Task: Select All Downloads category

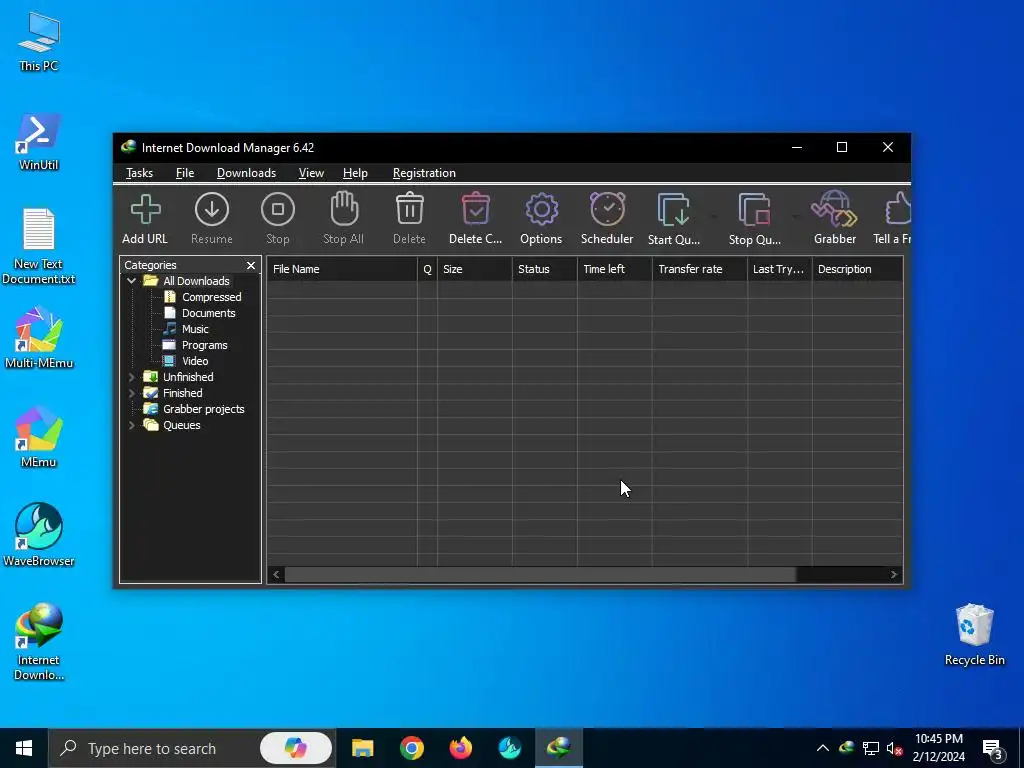Action: point(196,281)
